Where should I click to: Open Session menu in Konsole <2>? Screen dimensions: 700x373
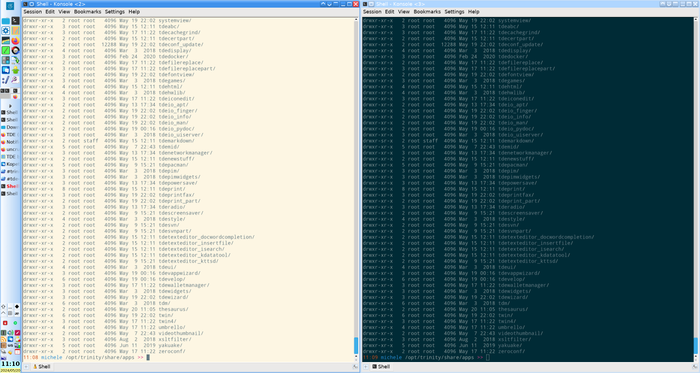[x=33, y=12]
